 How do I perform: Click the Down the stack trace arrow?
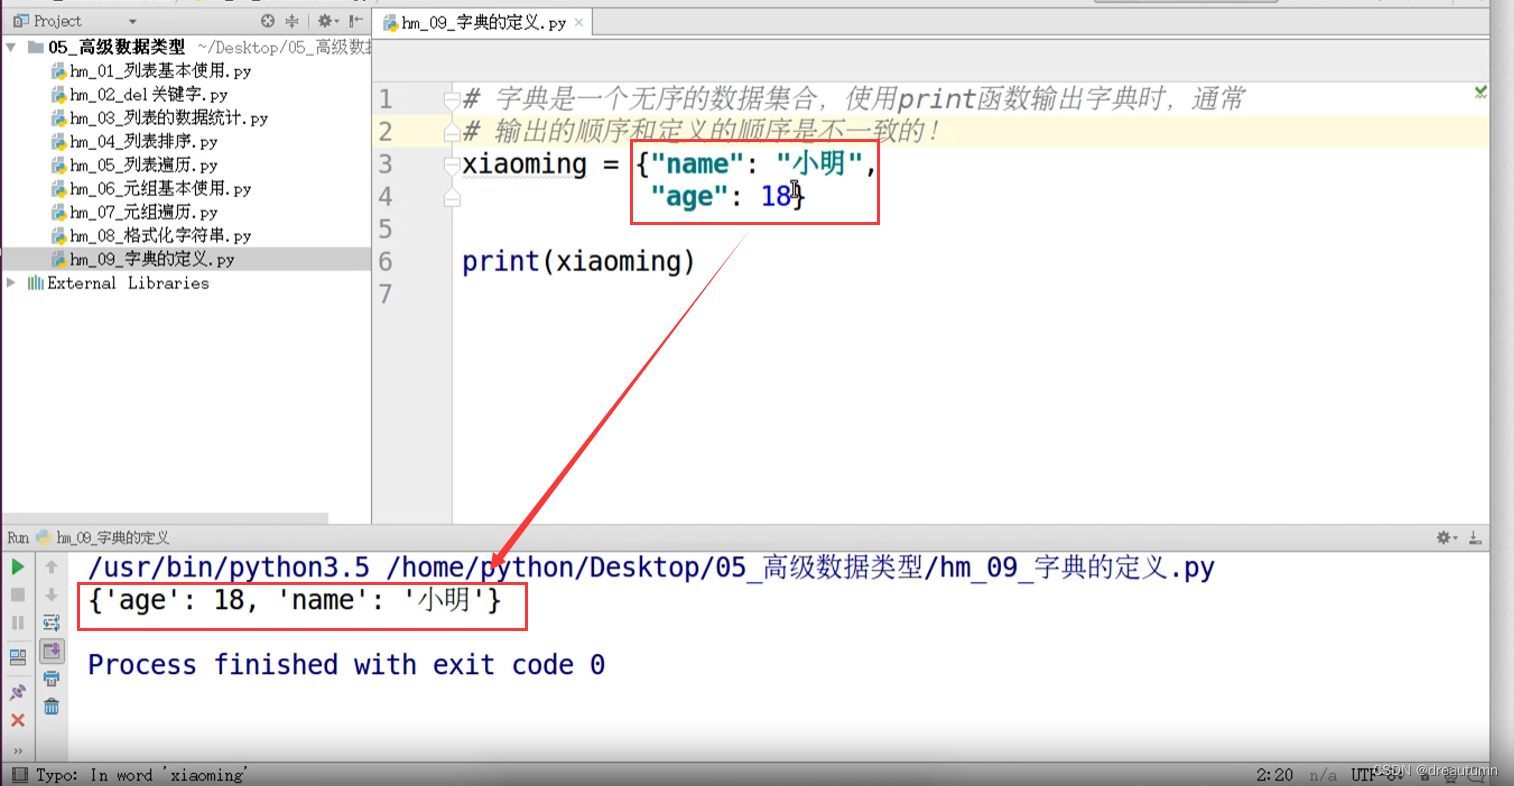pos(52,594)
